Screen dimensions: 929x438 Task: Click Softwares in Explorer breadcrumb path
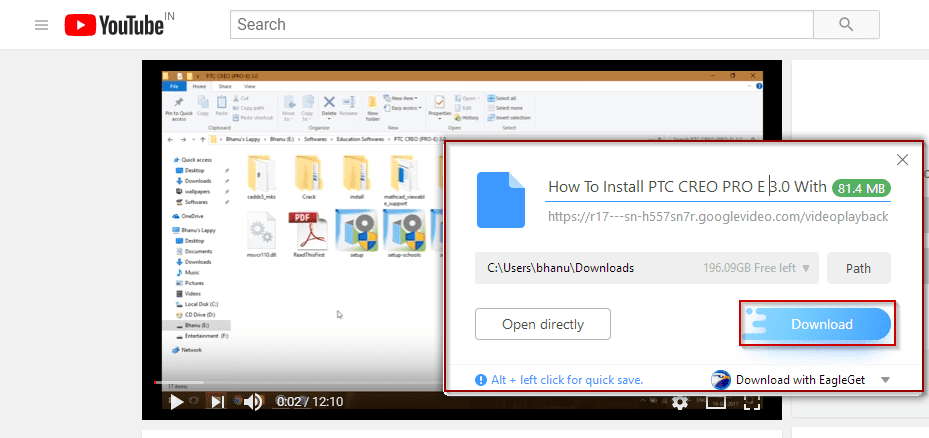(316, 140)
